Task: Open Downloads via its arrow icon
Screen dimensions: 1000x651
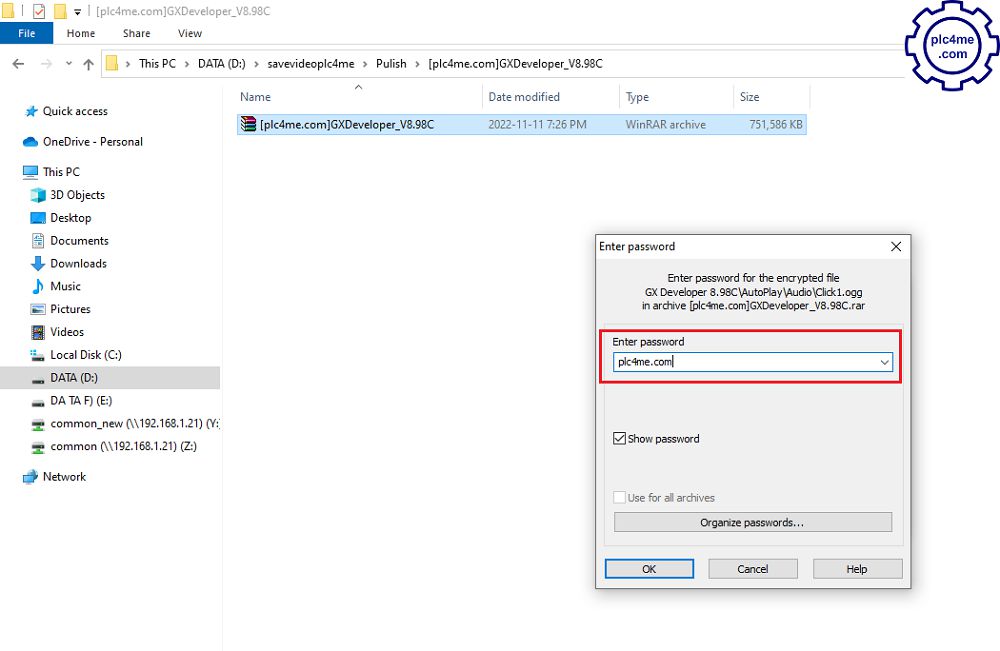Action: coord(38,264)
